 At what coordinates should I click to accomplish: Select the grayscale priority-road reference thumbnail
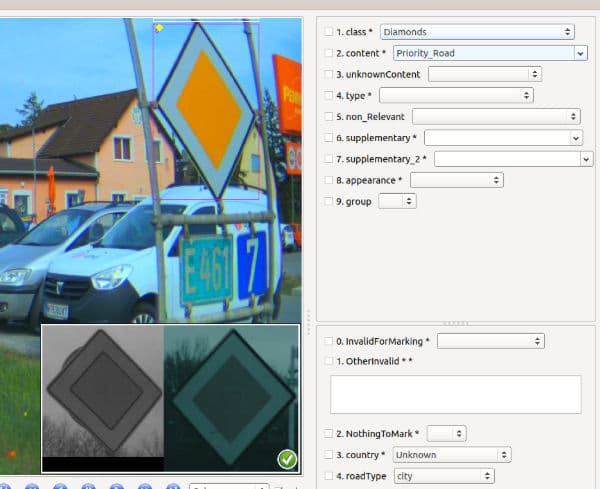pos(103,392)
